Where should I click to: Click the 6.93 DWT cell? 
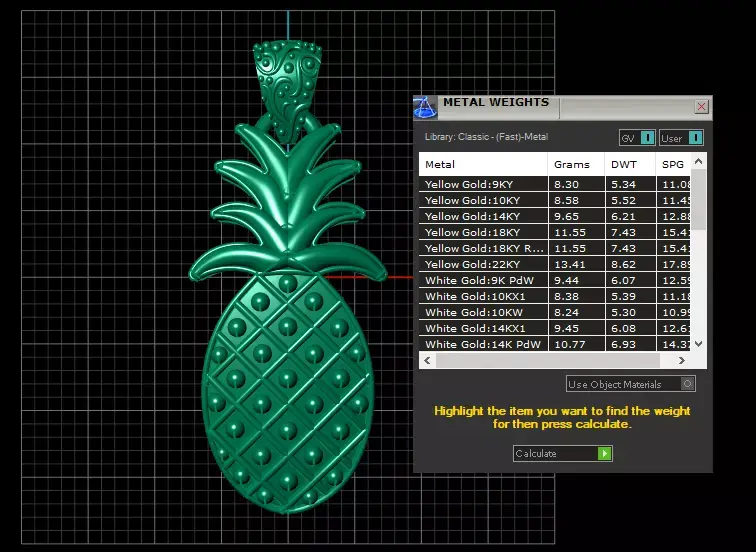(x=630, y=344)
